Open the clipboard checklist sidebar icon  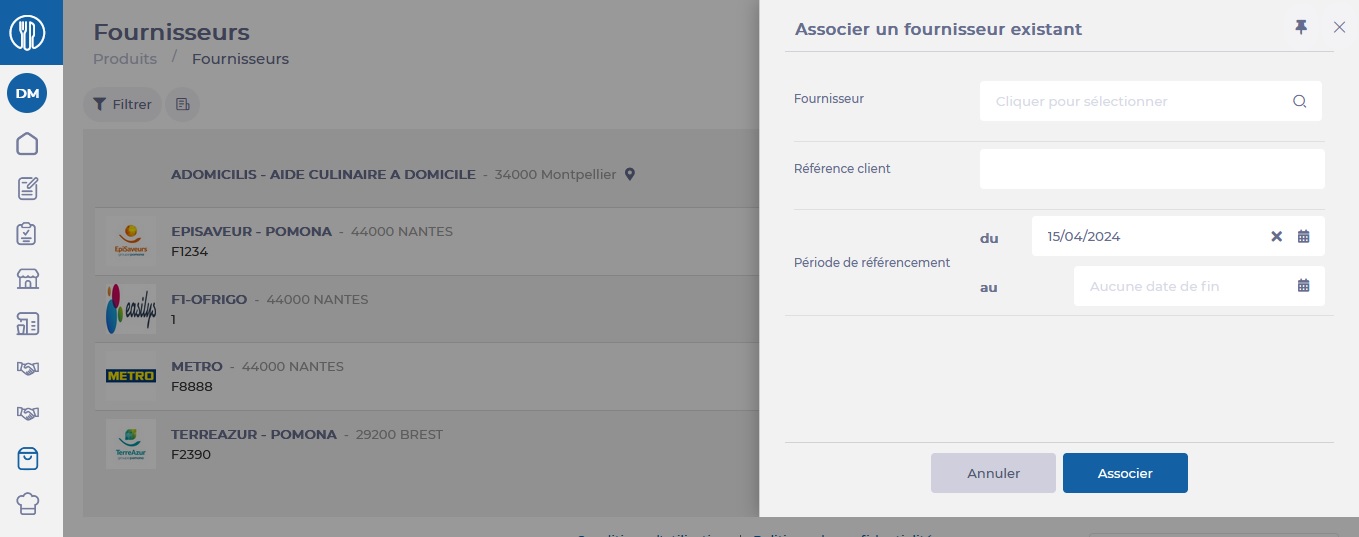[x=28, y=234]
